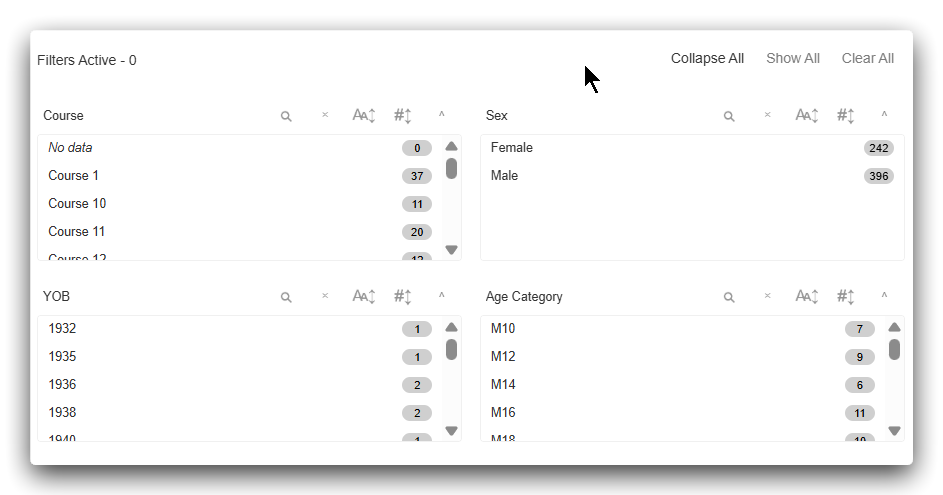Clear the Sex filter selection icon

[768, 115]
